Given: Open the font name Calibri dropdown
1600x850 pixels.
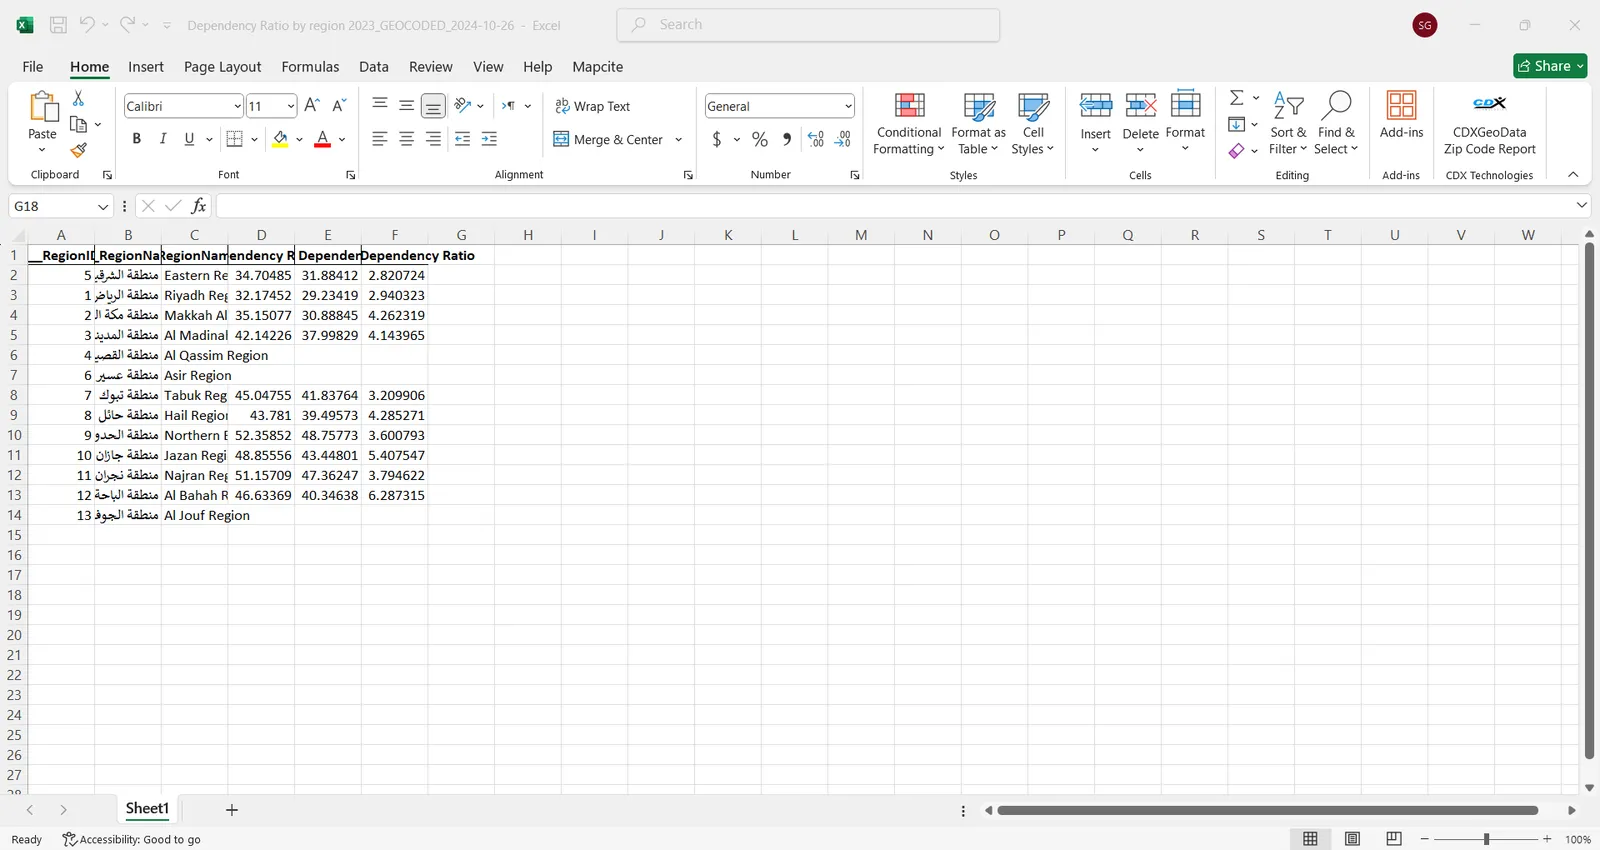Looking at the screenshot, I should (237, 106).
